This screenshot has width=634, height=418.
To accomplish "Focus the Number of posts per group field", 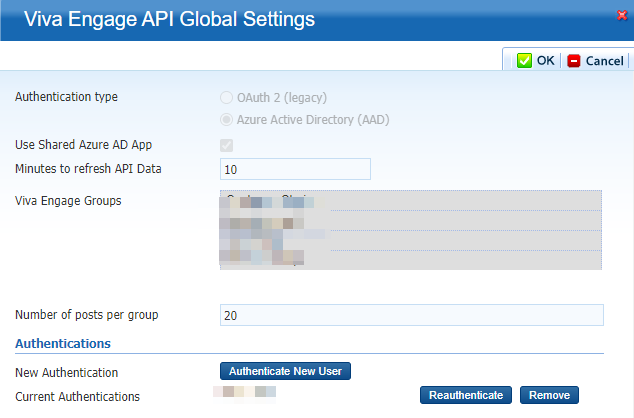I will 412,315.
